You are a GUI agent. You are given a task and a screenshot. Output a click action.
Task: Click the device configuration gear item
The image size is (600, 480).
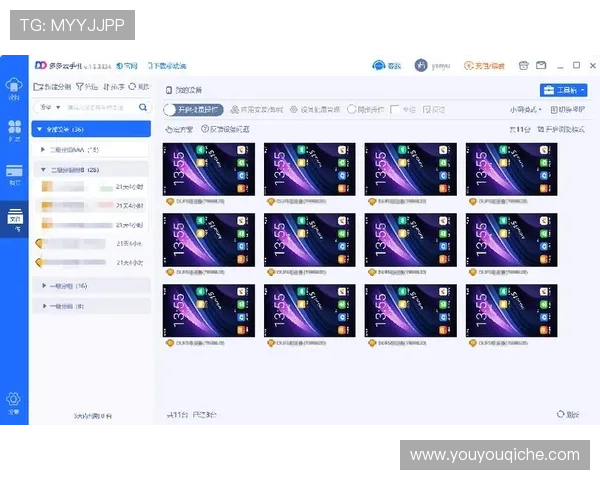[x=315, y=110]
